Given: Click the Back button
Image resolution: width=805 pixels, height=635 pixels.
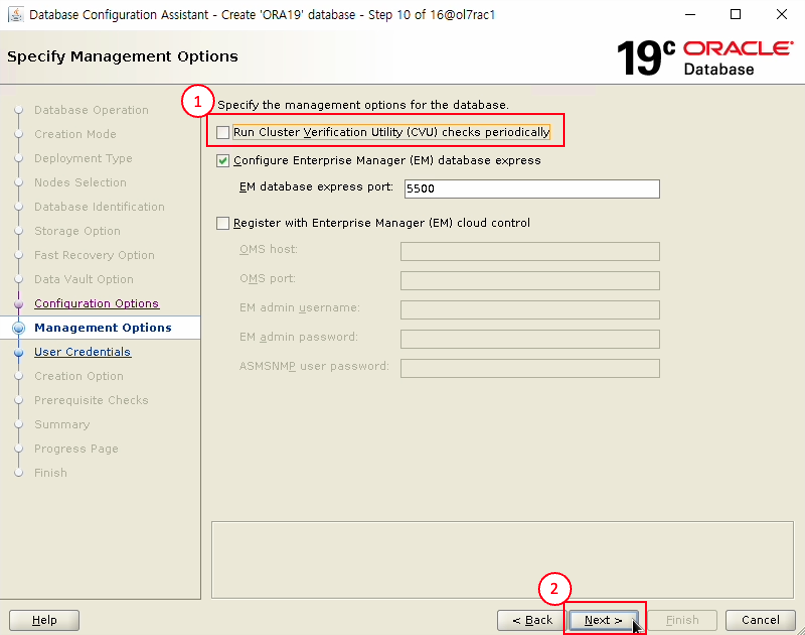Looking at the screenshot, I should pos(532,620).
